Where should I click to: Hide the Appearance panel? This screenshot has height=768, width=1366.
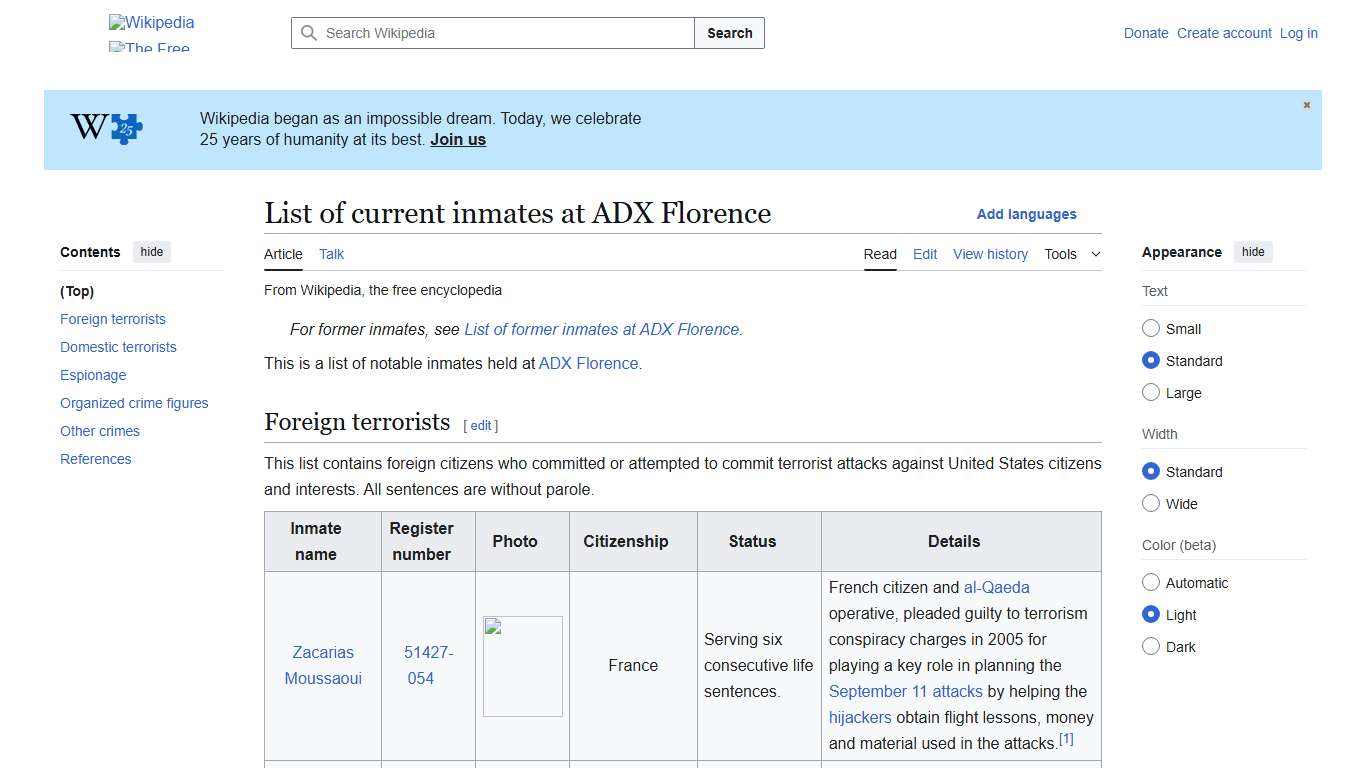pyautogui.click(x=1253, y=252)
